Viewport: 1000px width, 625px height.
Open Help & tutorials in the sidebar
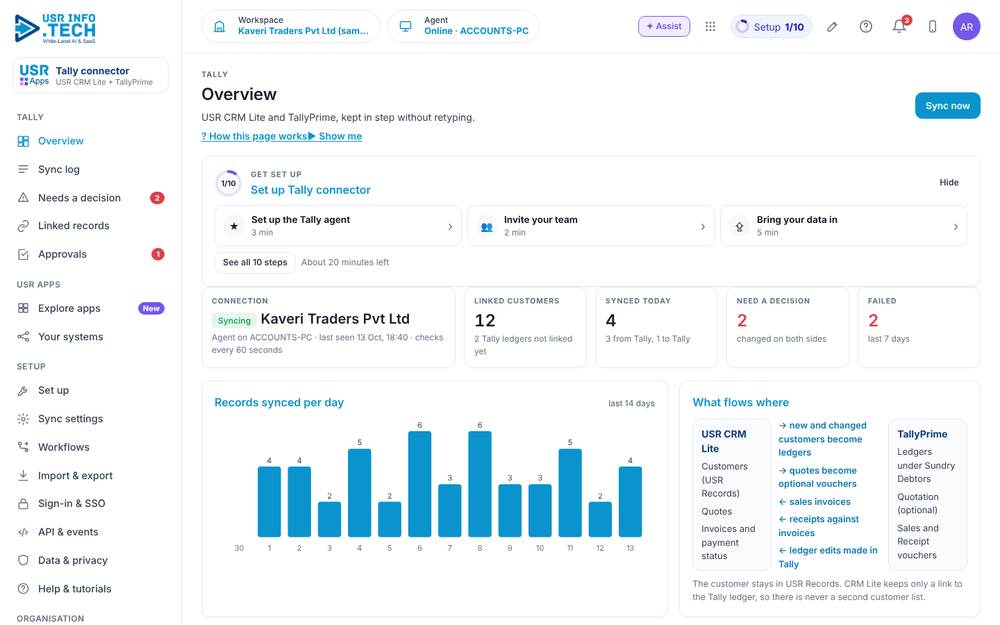pyautogui.click(x=91, y=589)
